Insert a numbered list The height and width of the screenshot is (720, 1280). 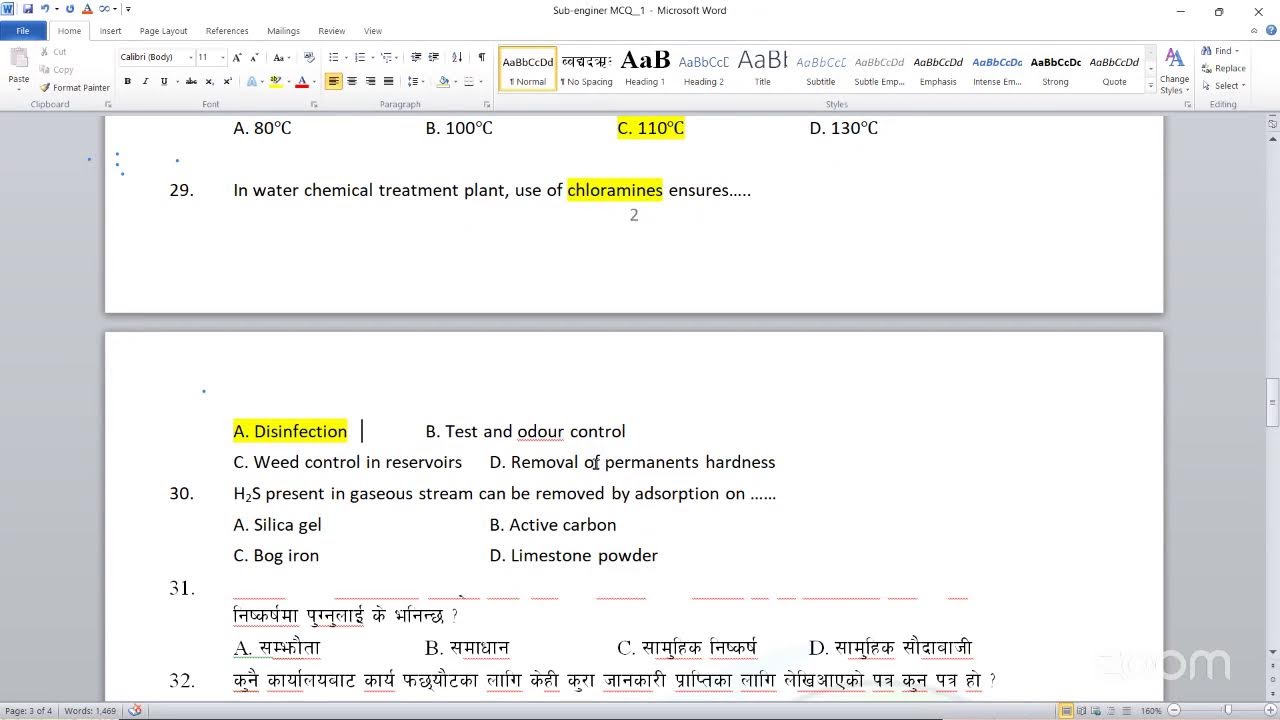(361, 57)
